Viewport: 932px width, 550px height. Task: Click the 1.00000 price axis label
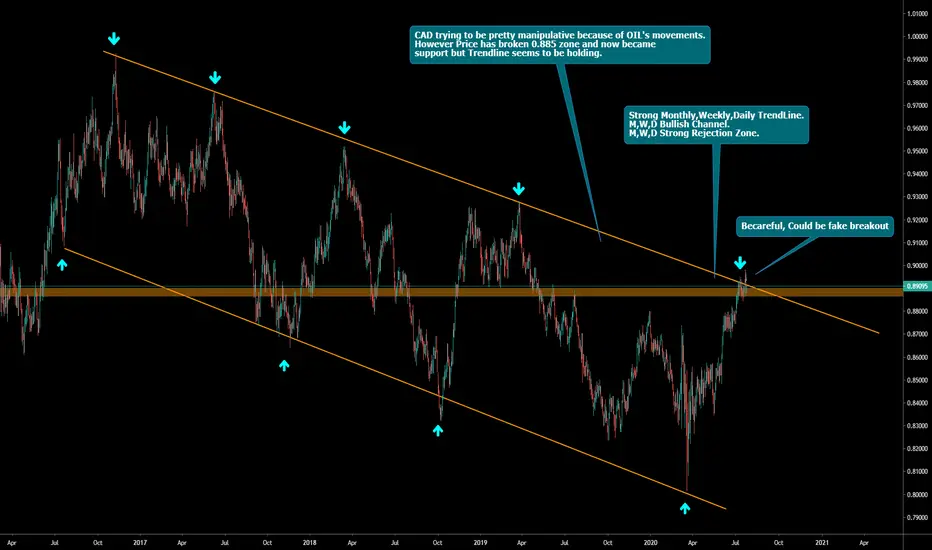[x=918, y=36]
